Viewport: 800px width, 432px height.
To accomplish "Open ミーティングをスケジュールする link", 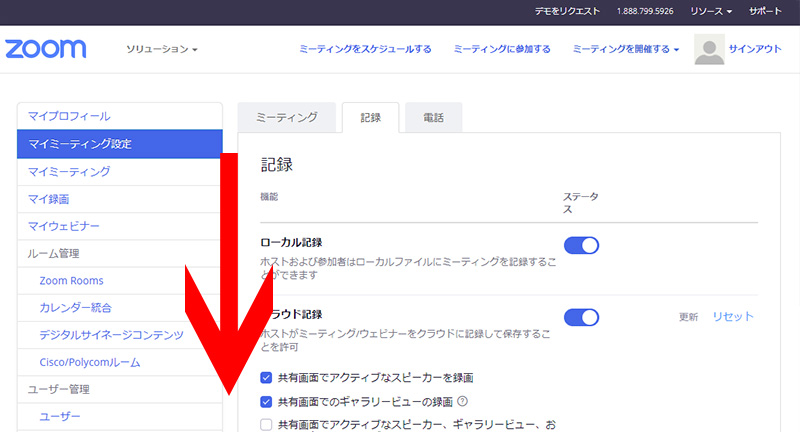I will pos(366,49).
